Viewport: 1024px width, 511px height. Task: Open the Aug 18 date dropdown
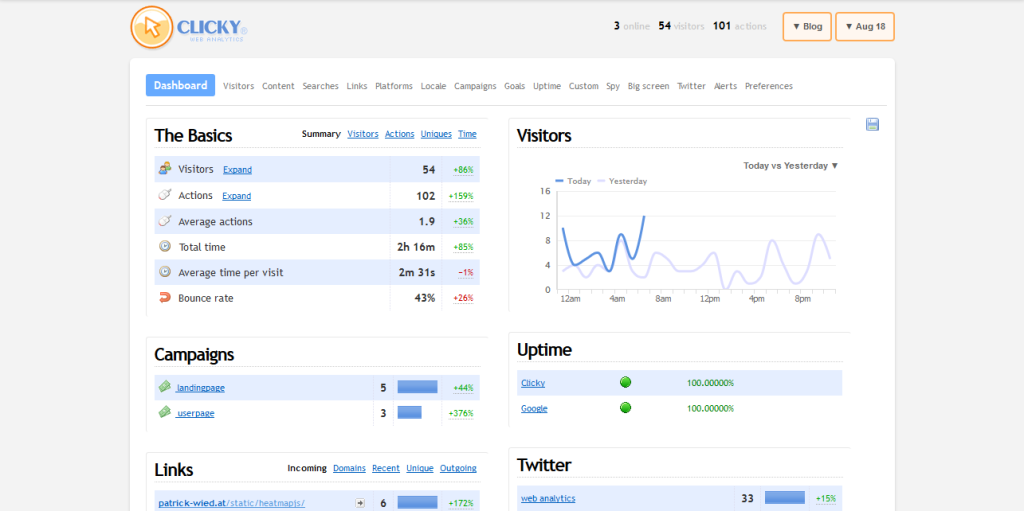tap(865, 27)
